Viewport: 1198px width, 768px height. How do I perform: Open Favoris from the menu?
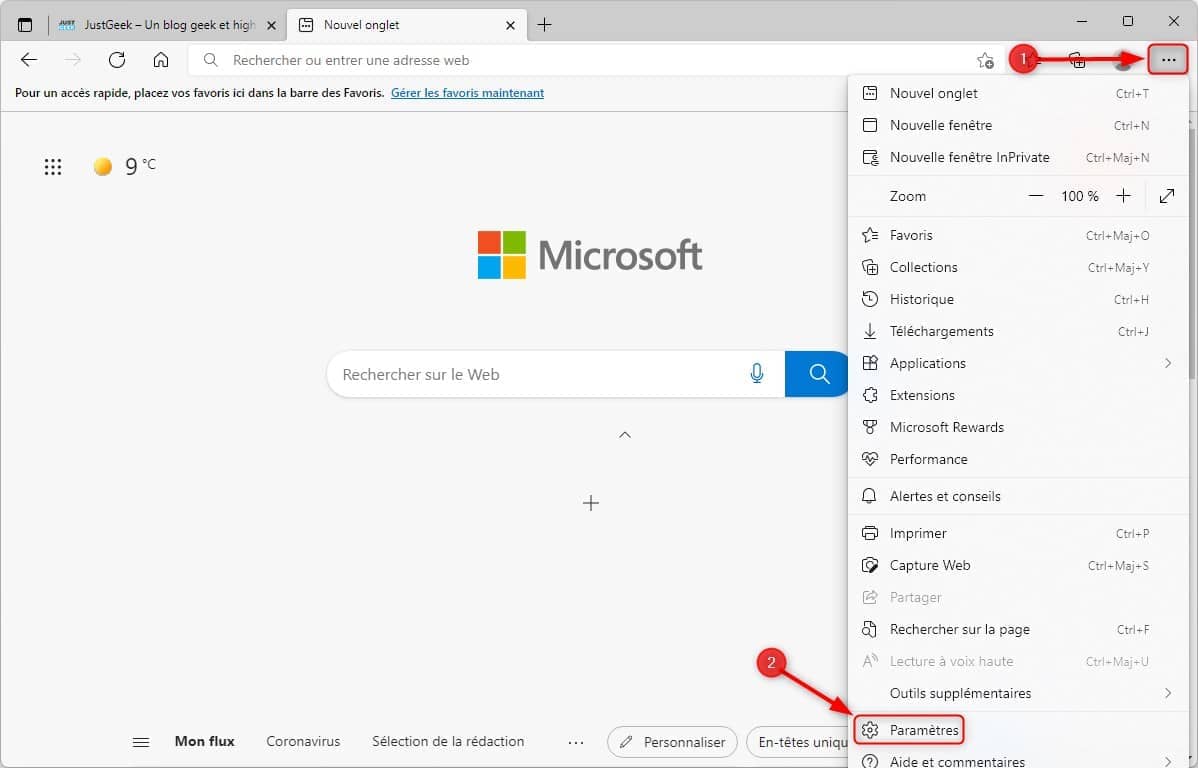click(x=1018, y=235)
